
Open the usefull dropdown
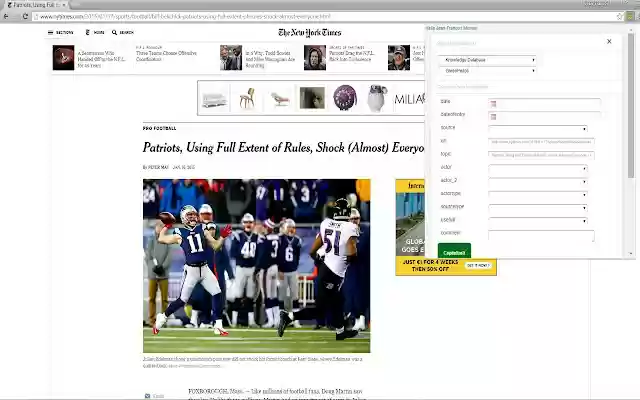(538, 221)
